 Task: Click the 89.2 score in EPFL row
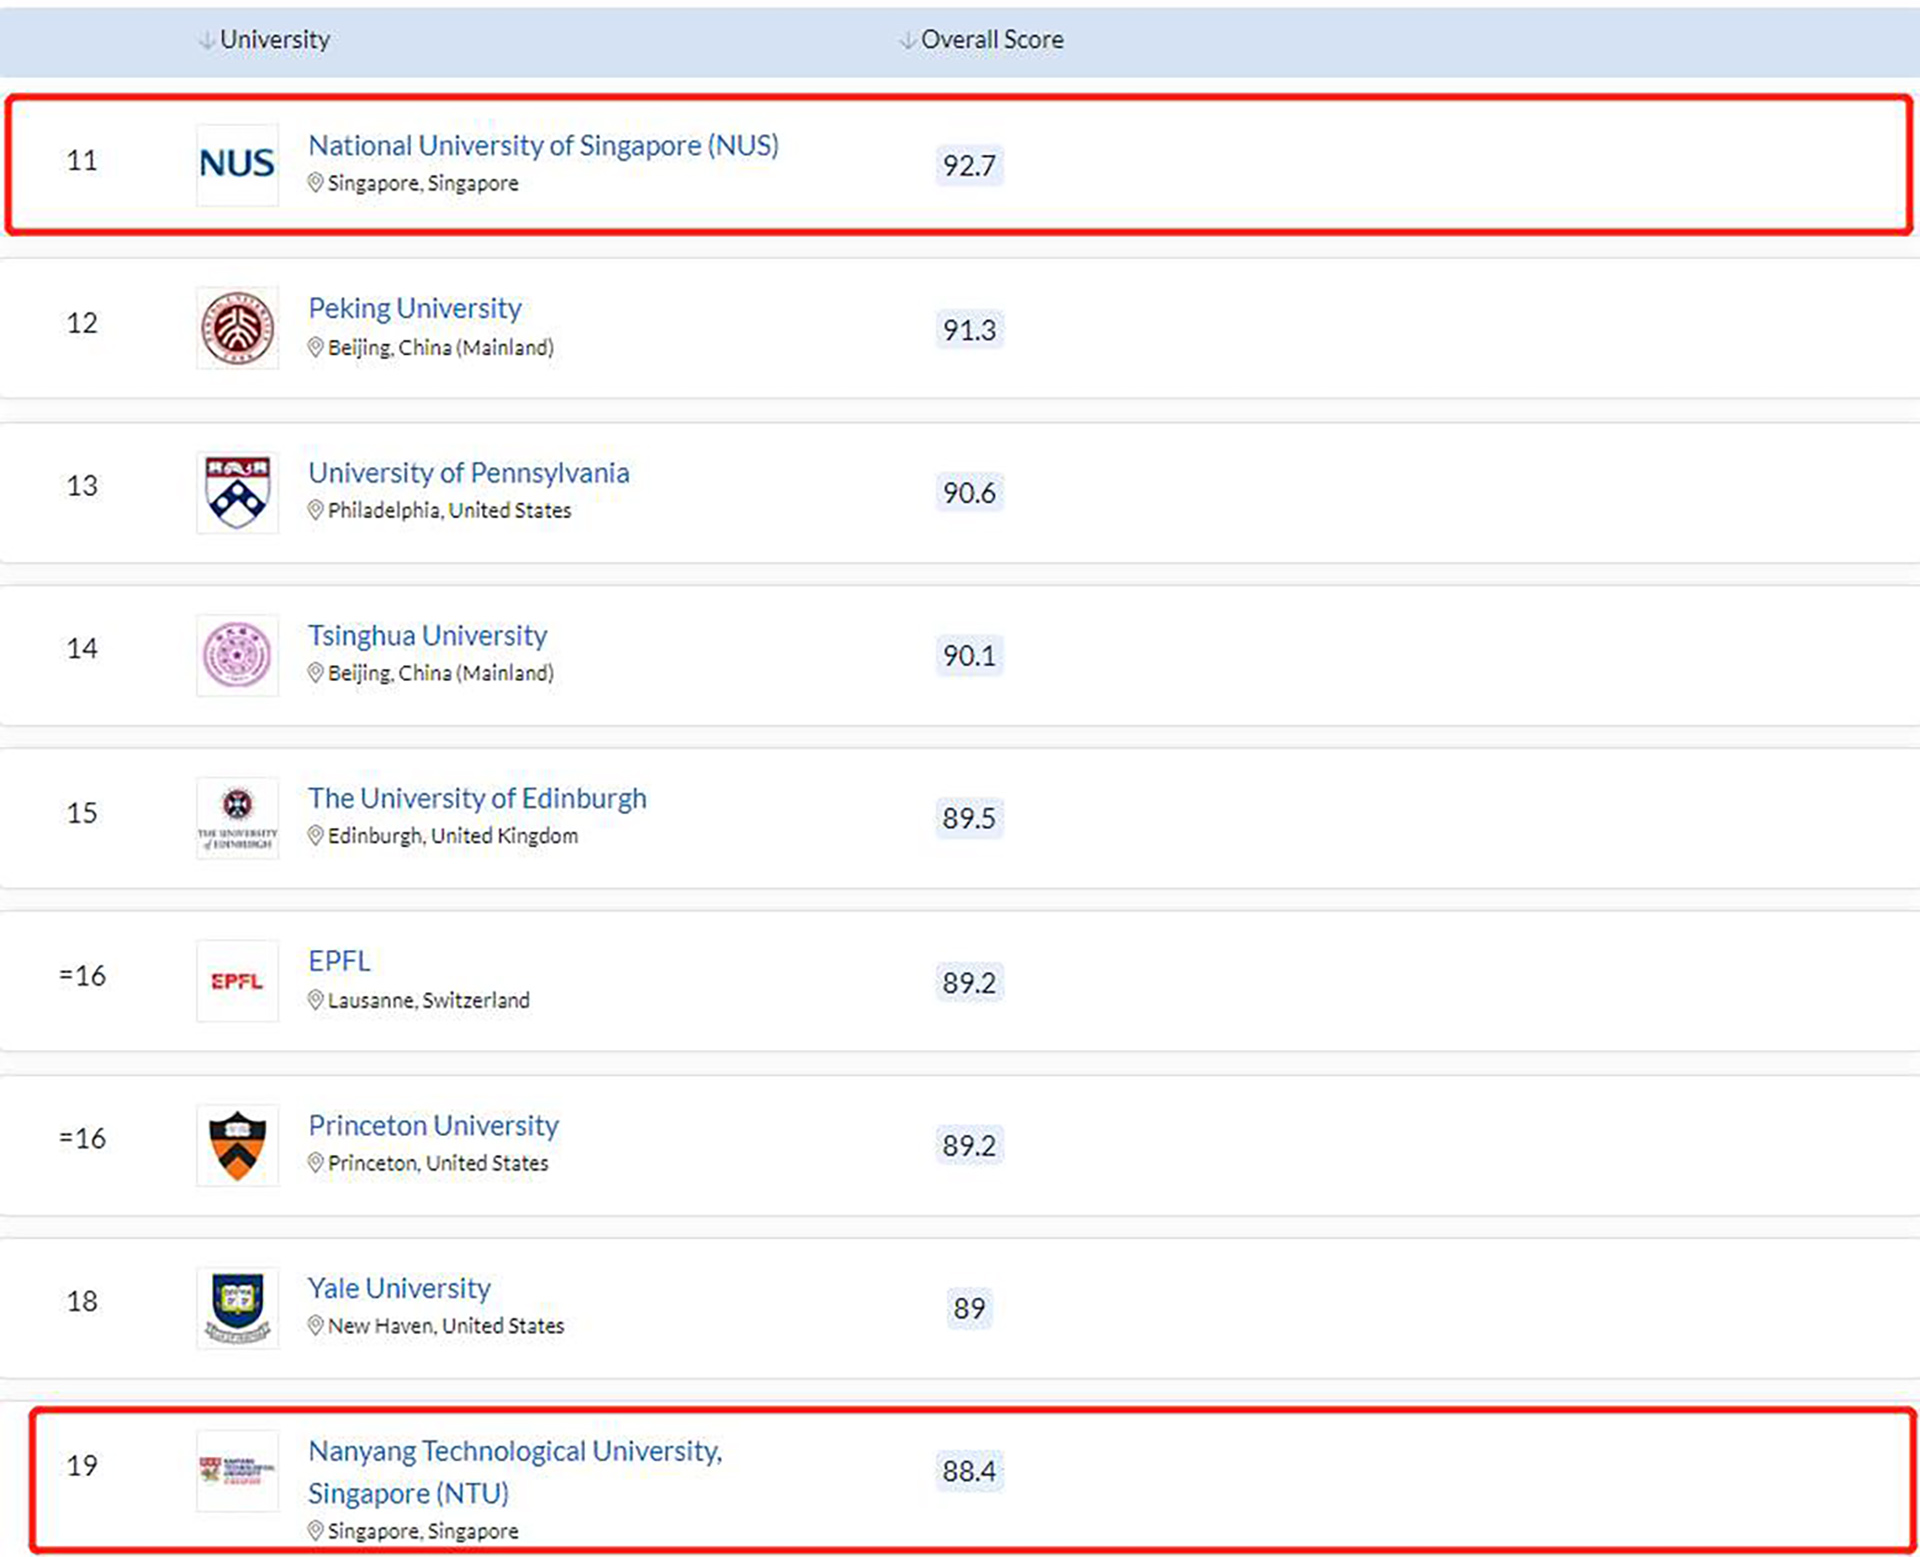pos(969,983)
